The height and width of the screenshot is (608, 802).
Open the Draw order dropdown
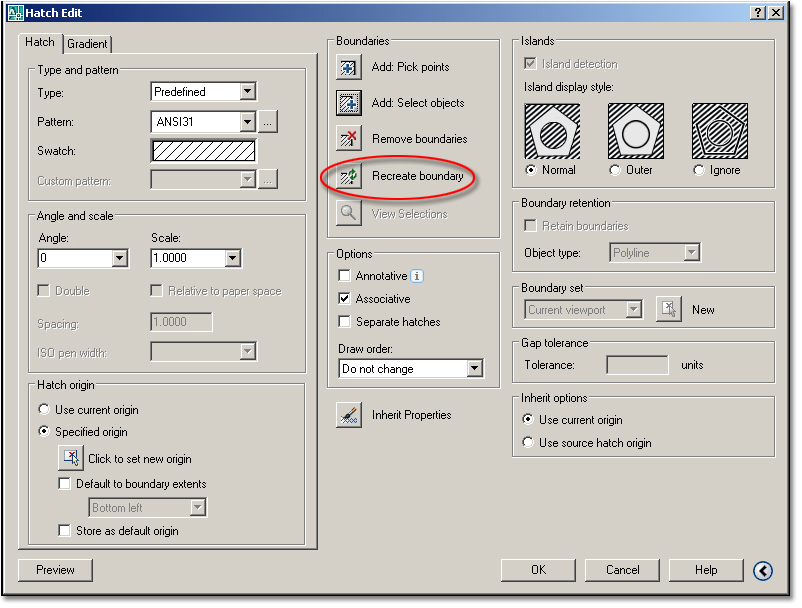(473, 369)
